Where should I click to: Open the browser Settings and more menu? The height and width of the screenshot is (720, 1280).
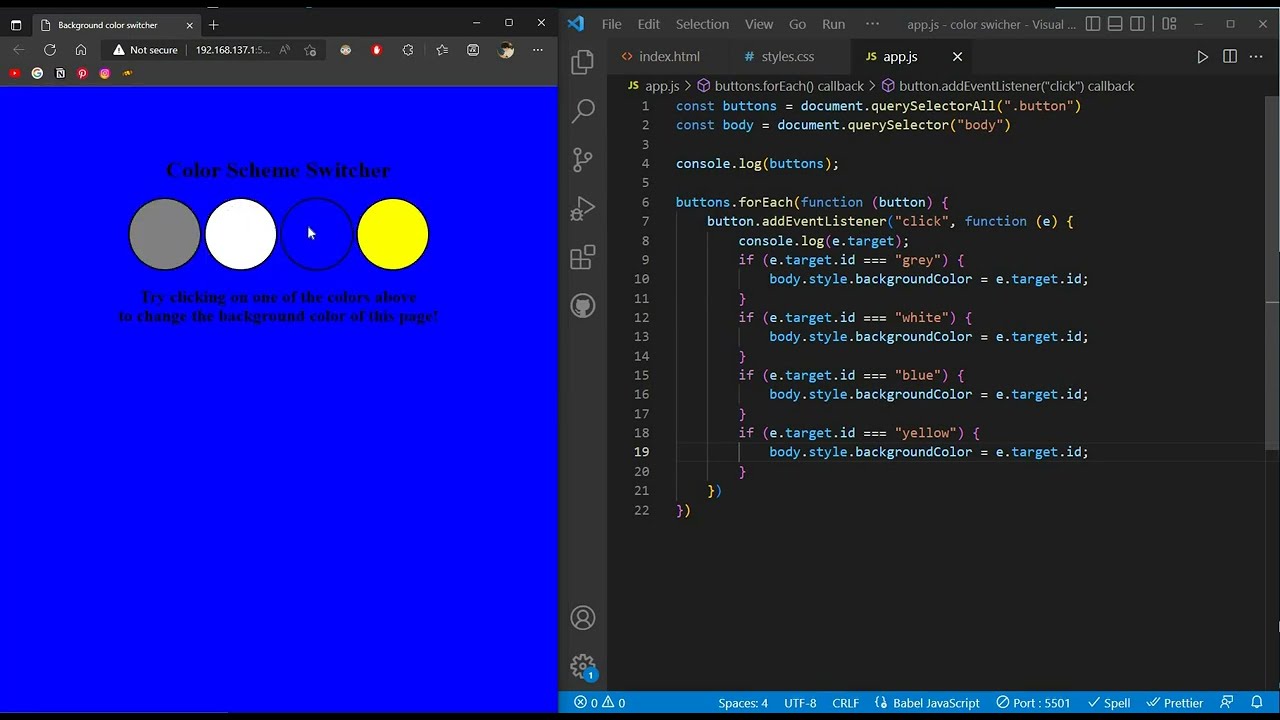point(538,50)
